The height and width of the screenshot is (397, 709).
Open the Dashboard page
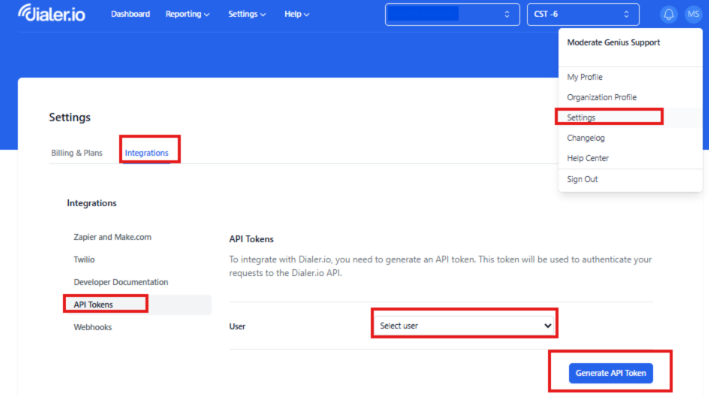[130, 14]
